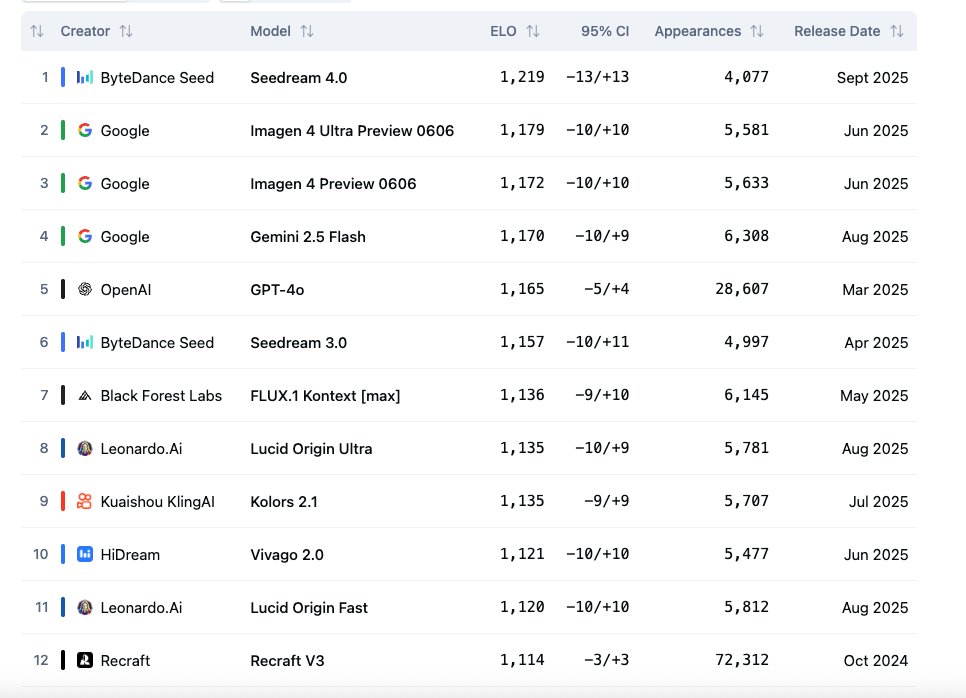
Task: Click the Kuaishou KlingAI logo icon
Action: pyautogui.click(x=85, y=501)
